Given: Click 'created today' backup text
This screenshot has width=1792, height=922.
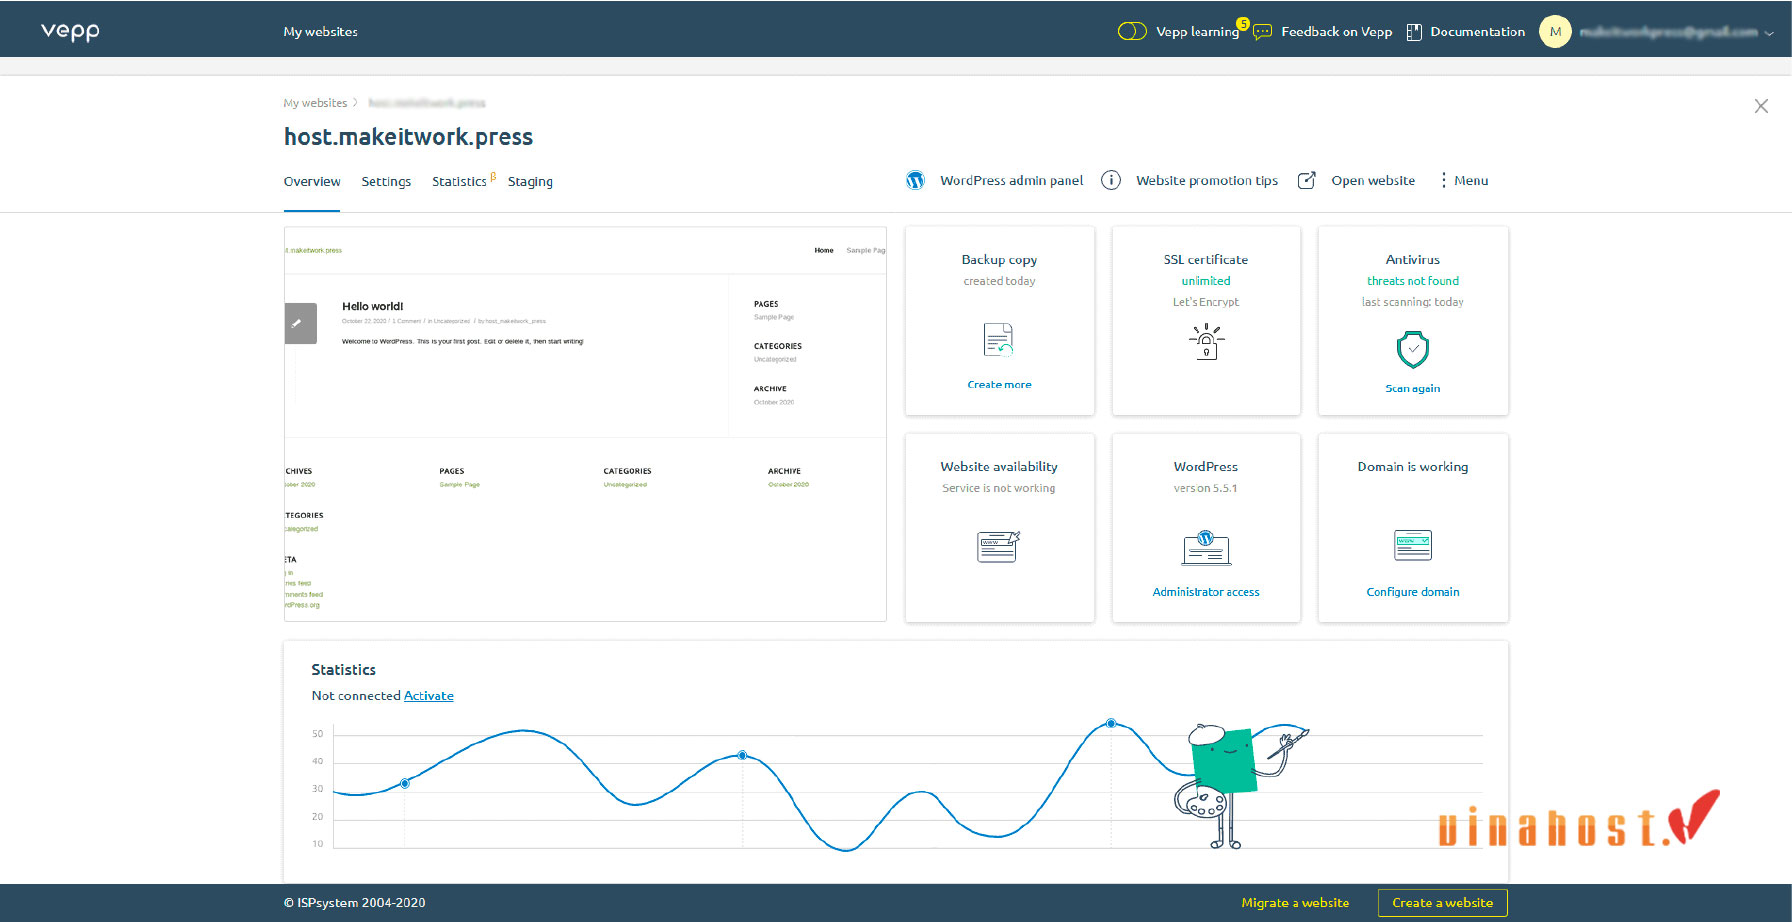Looking at the screenshot, I should (x=999, y=281).
